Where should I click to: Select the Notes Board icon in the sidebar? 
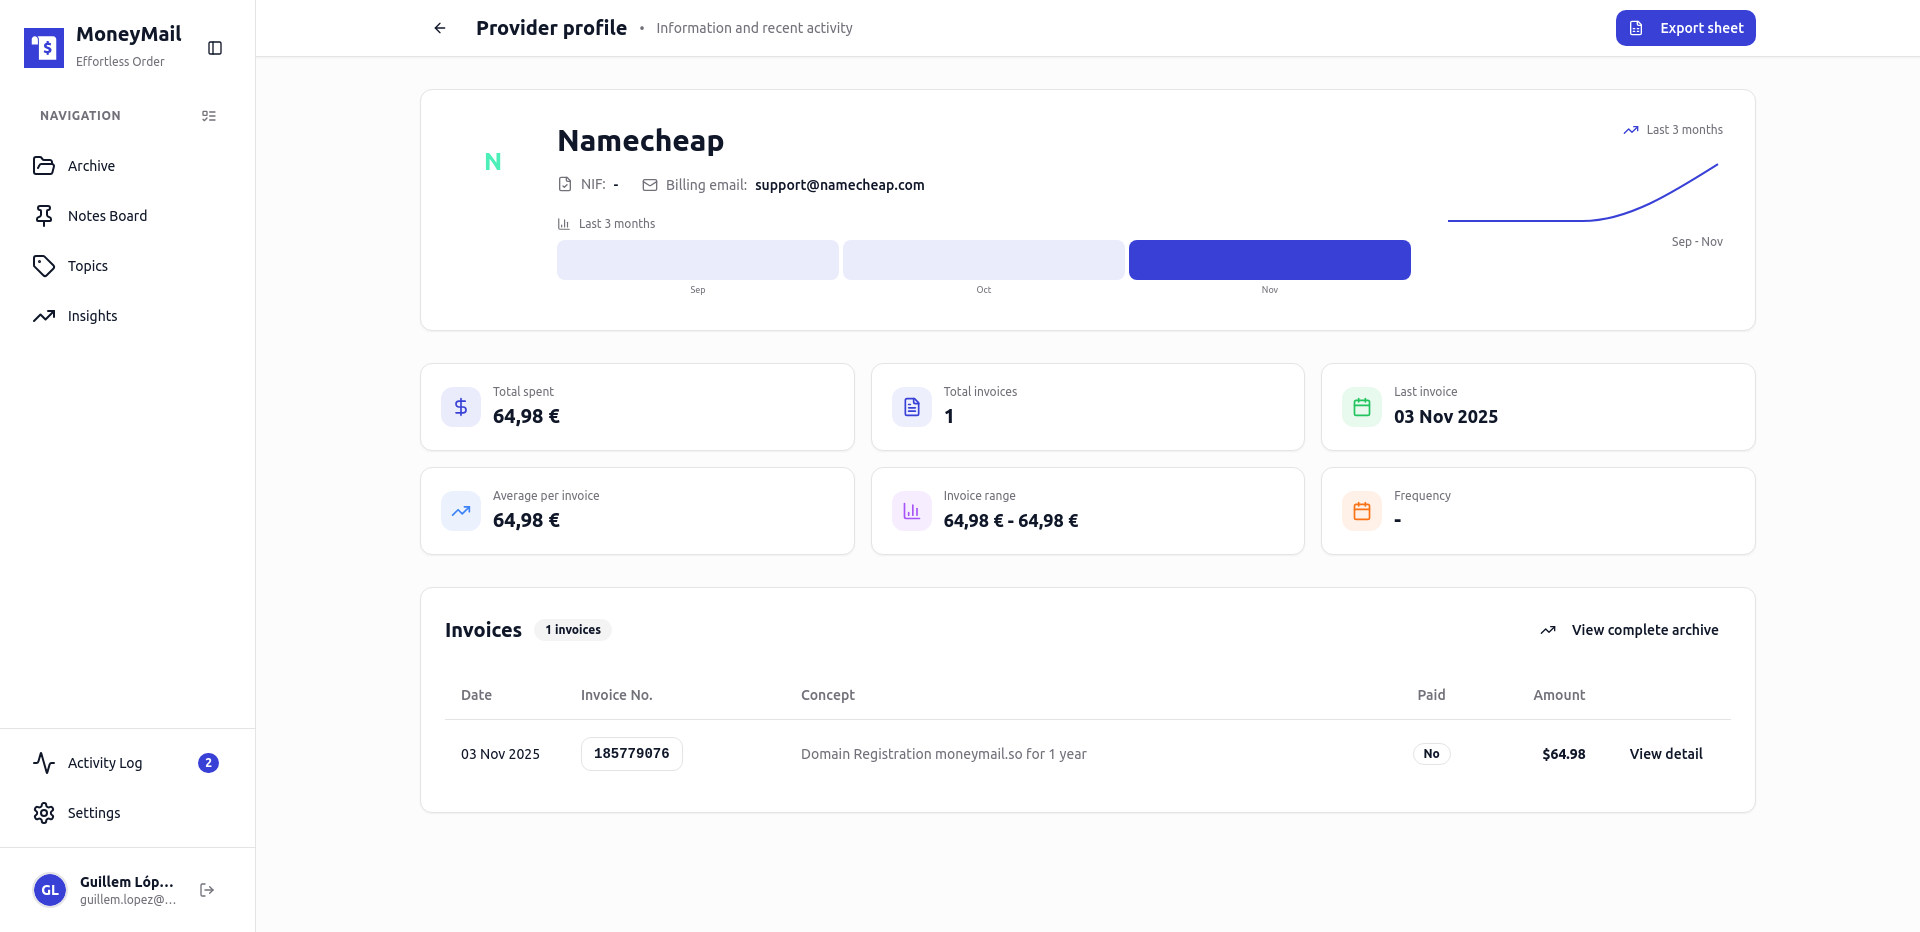click(x=44, y=215)
